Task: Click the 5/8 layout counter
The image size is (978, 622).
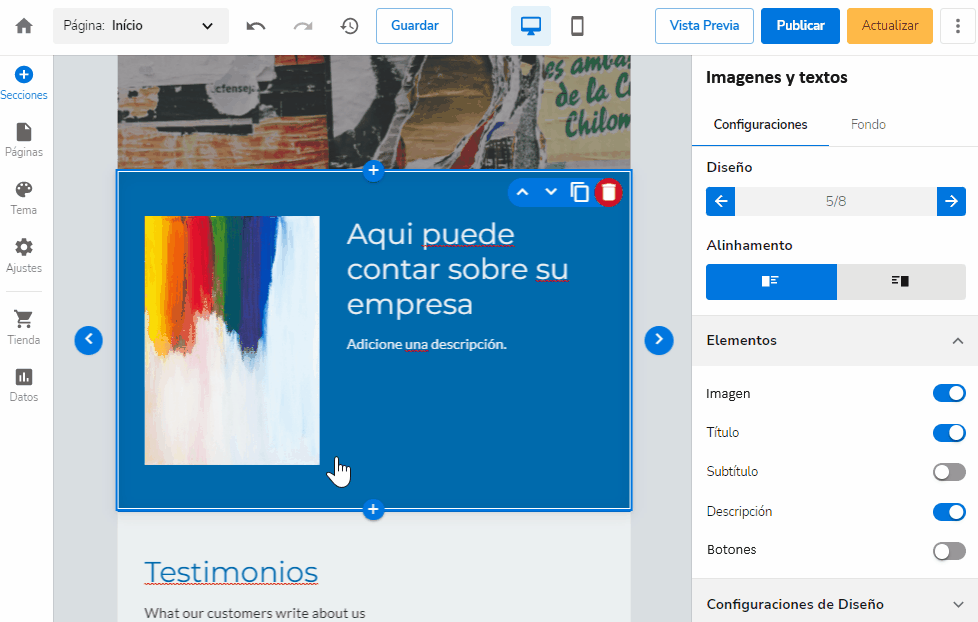Action: (836, 202)
